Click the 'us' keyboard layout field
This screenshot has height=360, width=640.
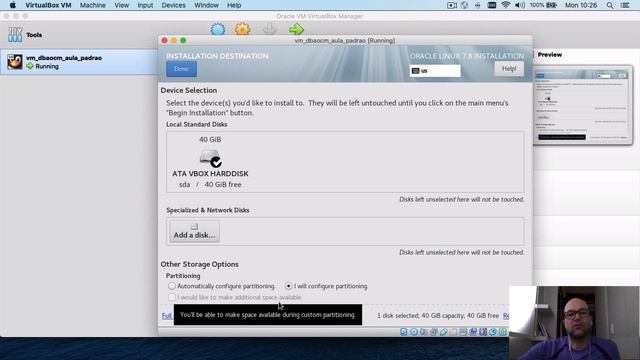coord(435,71)
